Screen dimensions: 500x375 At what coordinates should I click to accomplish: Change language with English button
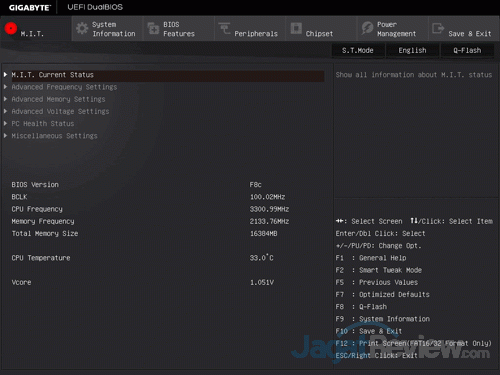click(x=412, y=51)
